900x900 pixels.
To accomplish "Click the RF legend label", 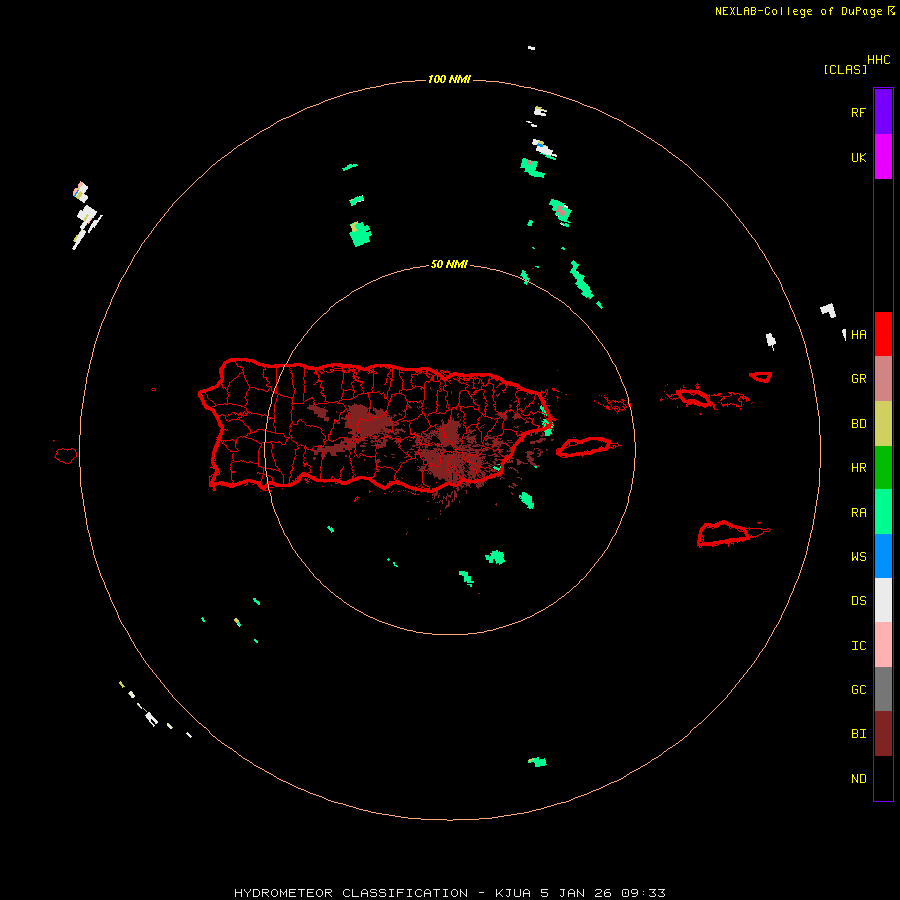I will click(x=858, y=113).
